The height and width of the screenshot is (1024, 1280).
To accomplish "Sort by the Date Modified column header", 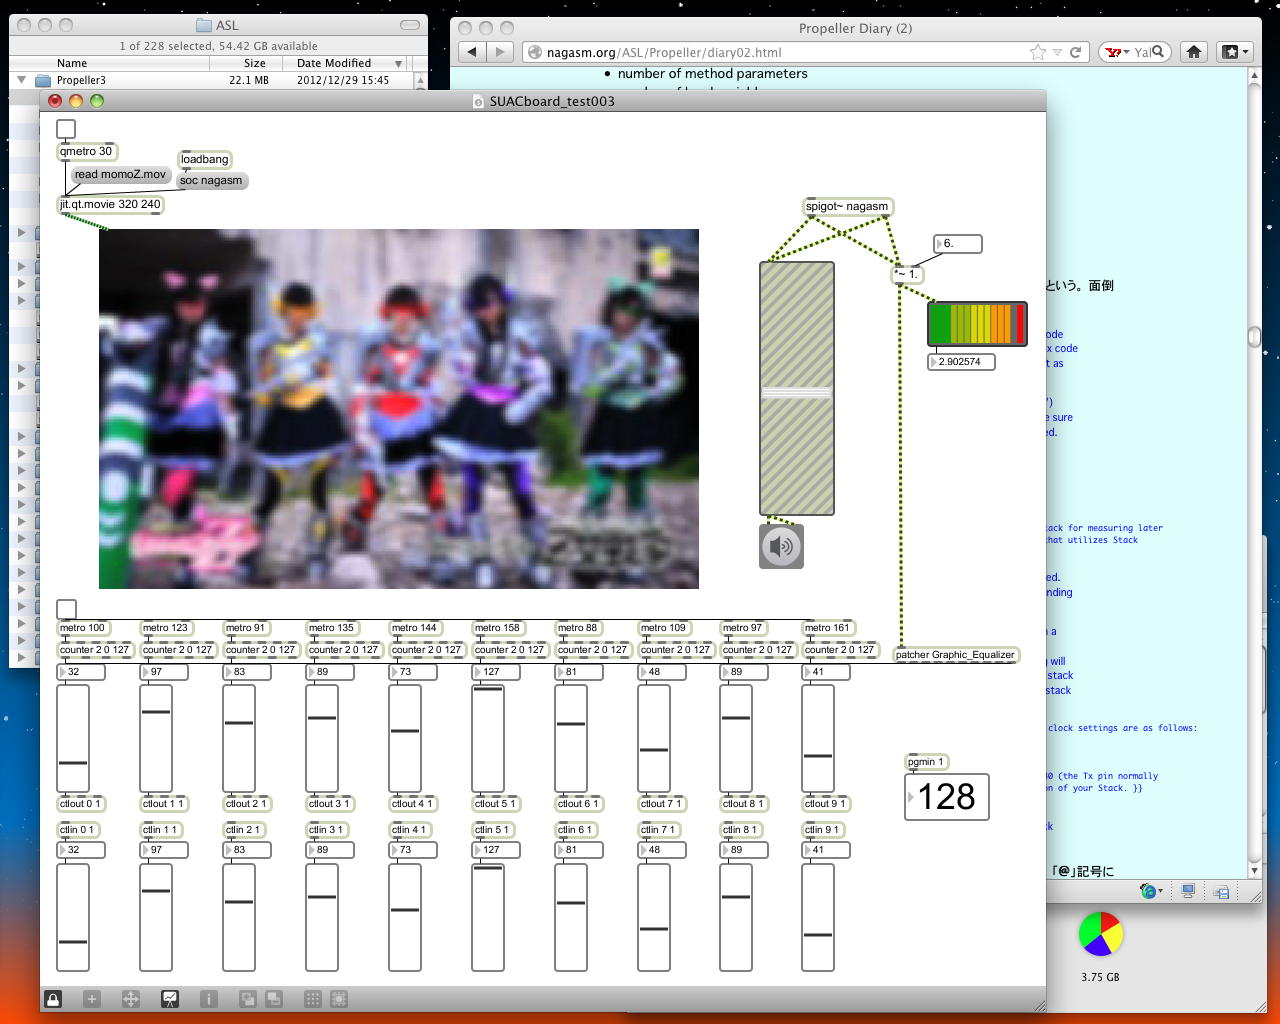I will point(334,63).
